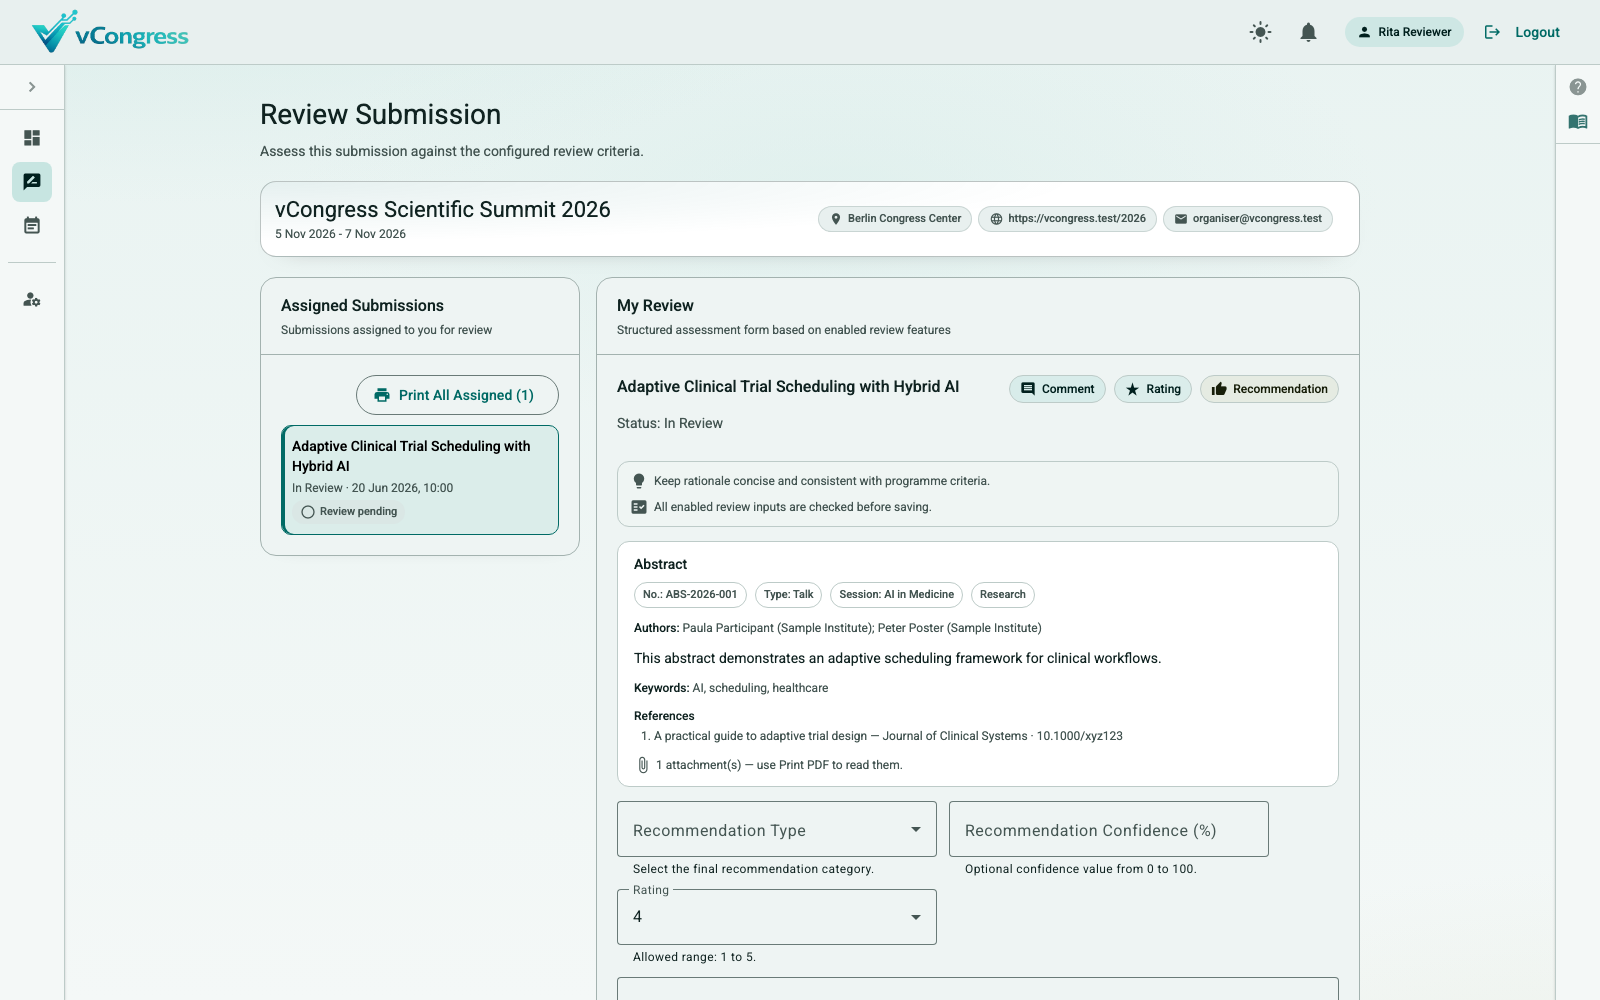Click the Comment feature chip

tap(1057, 389)
